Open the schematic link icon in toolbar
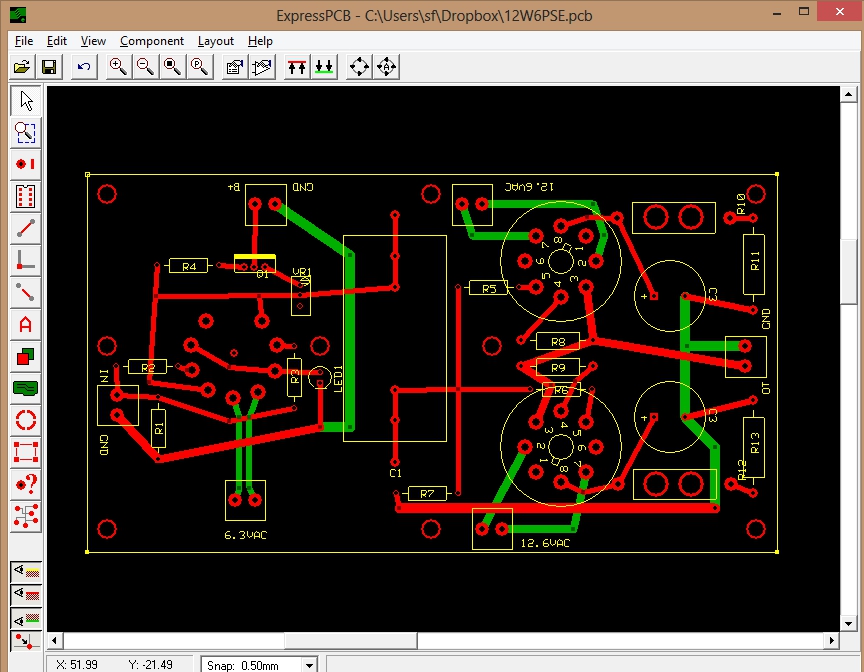 (x=262, y=67)
